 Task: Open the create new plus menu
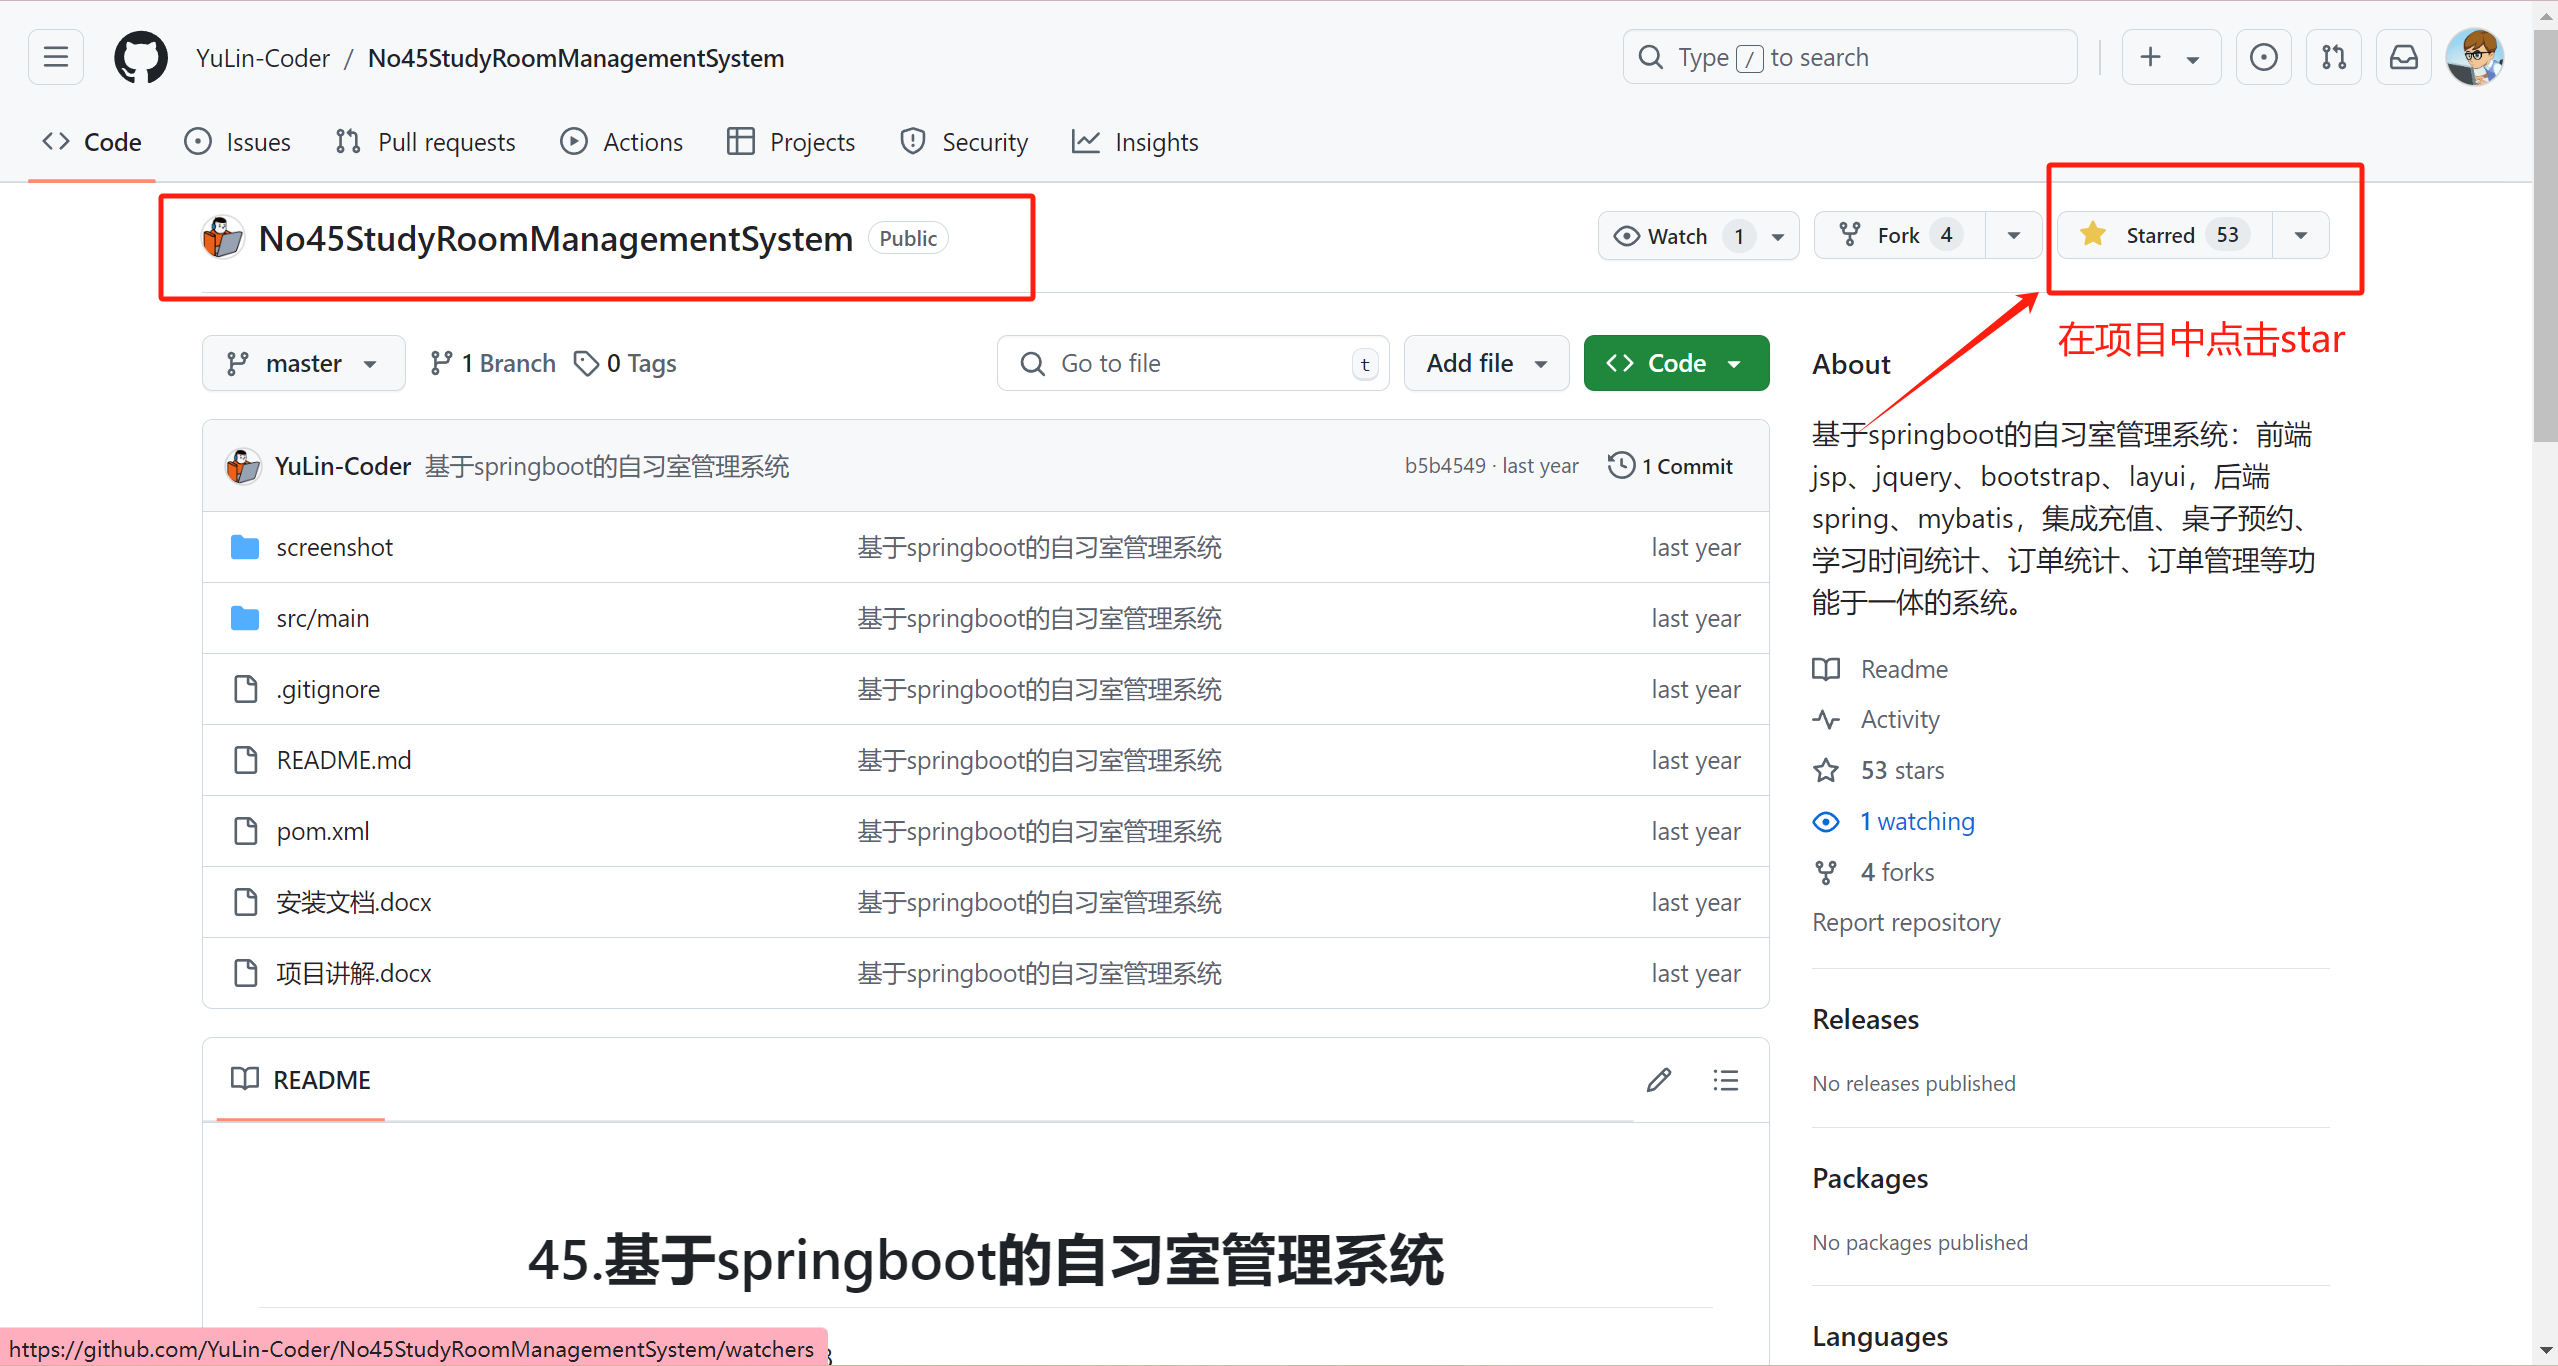click(x=2171, y=57)
